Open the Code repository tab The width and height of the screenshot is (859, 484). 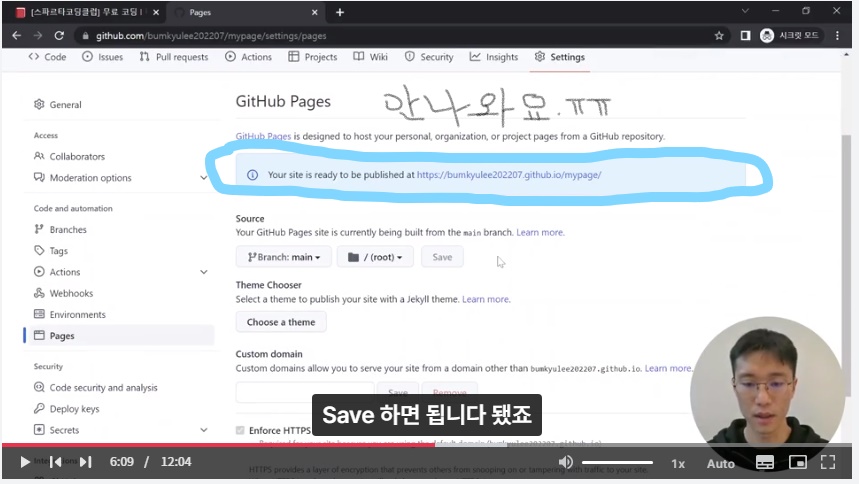point(47,57)
